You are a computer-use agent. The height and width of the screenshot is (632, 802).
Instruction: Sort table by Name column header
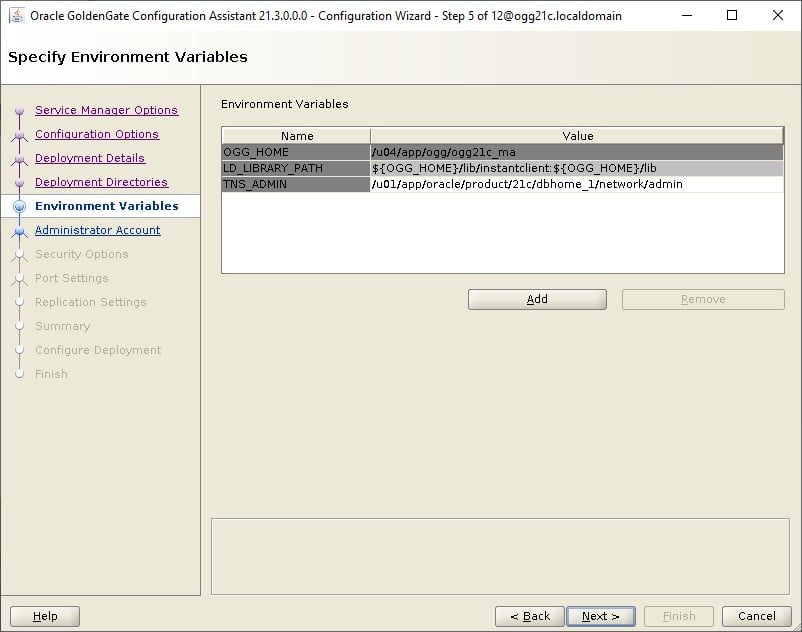[x=297, y=136]
